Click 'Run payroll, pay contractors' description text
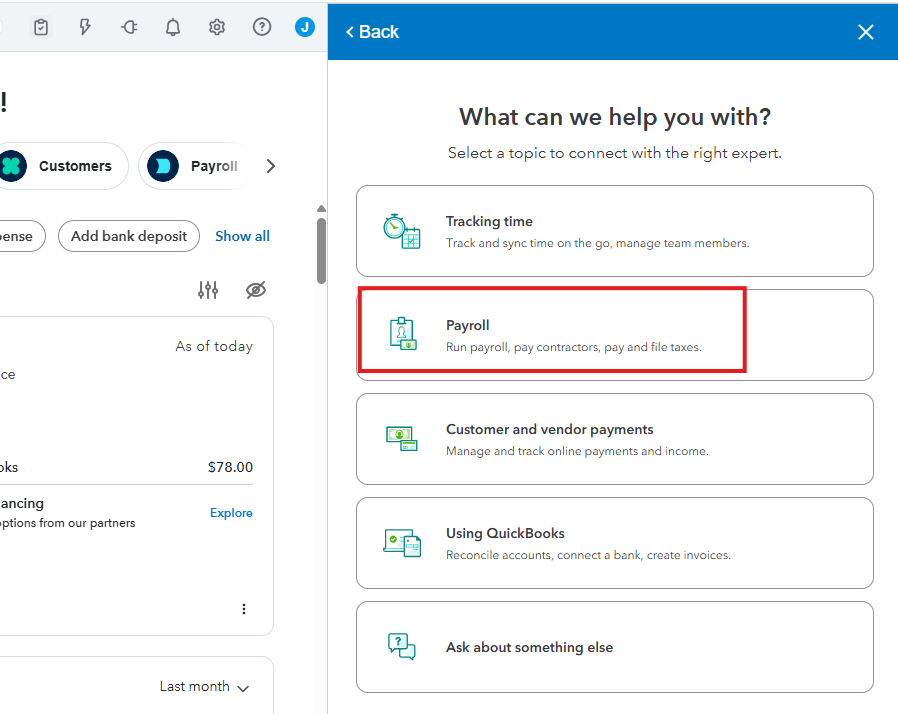Image resolution: width=898 pixels, height=714 pixels. pyautogui.click(x=574, y=348)
